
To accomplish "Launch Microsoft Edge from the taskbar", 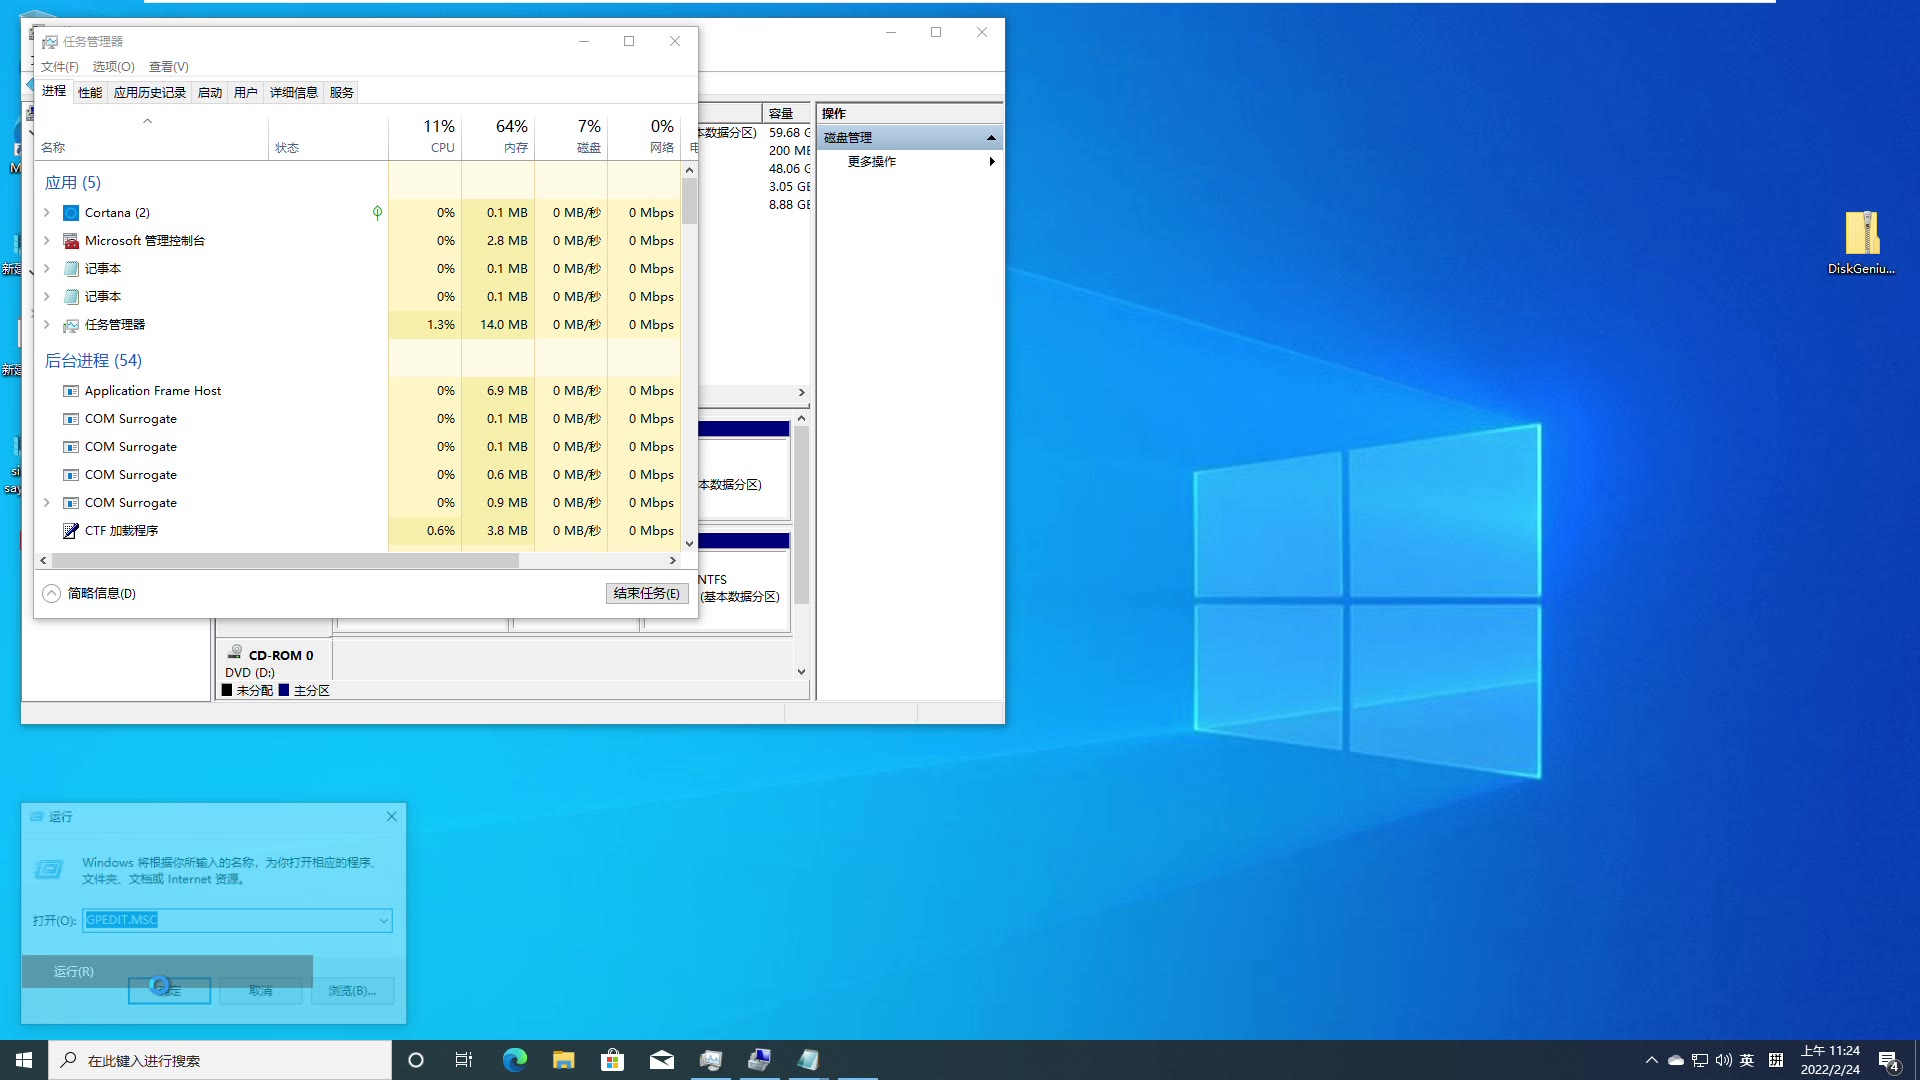I will pyautogui.click(x=514, y=1059).
